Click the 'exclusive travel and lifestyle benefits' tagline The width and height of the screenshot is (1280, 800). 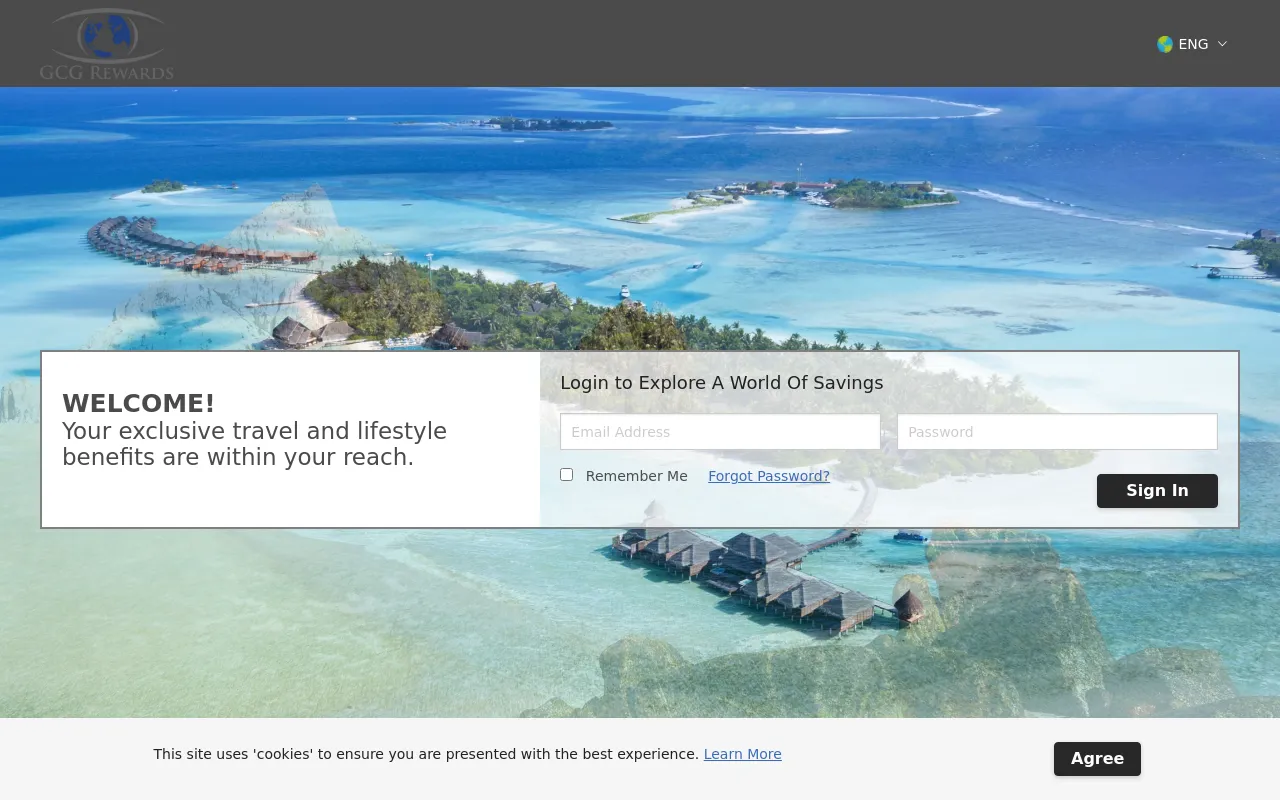tap(254, 444)
